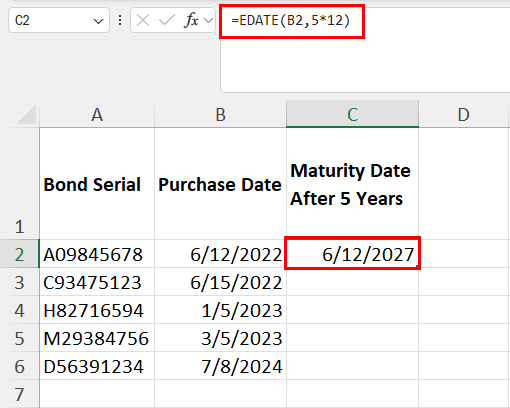The height and width of the screenshot is (408, 510).
Task: Select empty cell A7 below D56391234
Action: pyautogui.click(x=97, y=394)
